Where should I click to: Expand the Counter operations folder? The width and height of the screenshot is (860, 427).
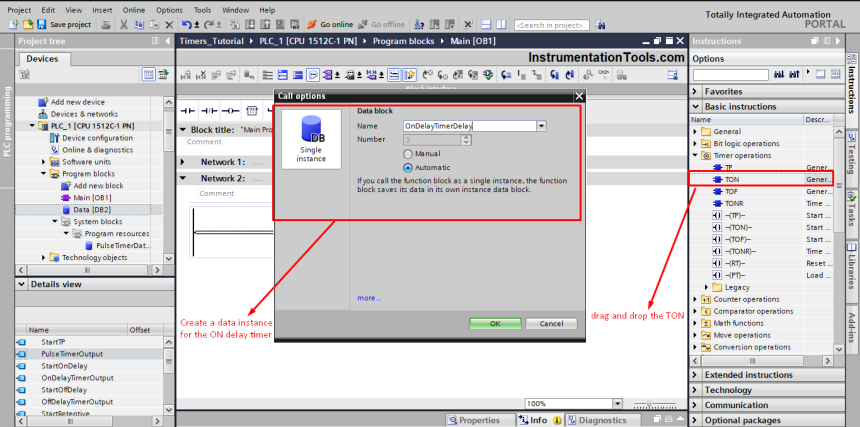695,299
